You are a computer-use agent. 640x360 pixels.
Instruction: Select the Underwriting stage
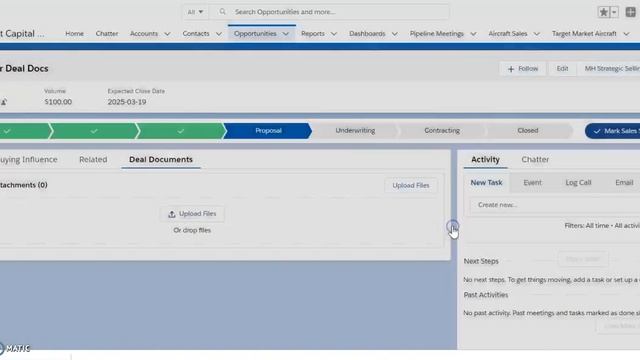point(355,131)
